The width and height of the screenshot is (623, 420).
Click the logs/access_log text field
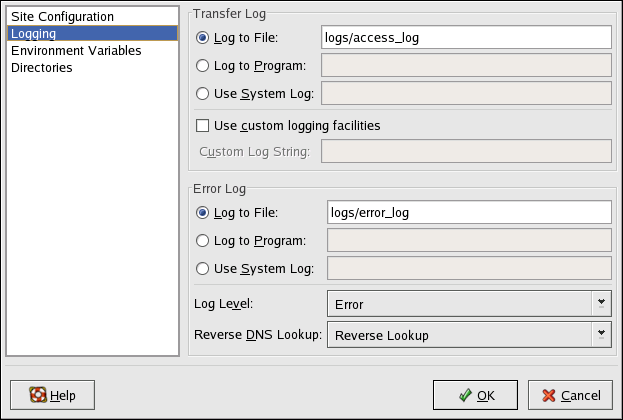point(466,38)
